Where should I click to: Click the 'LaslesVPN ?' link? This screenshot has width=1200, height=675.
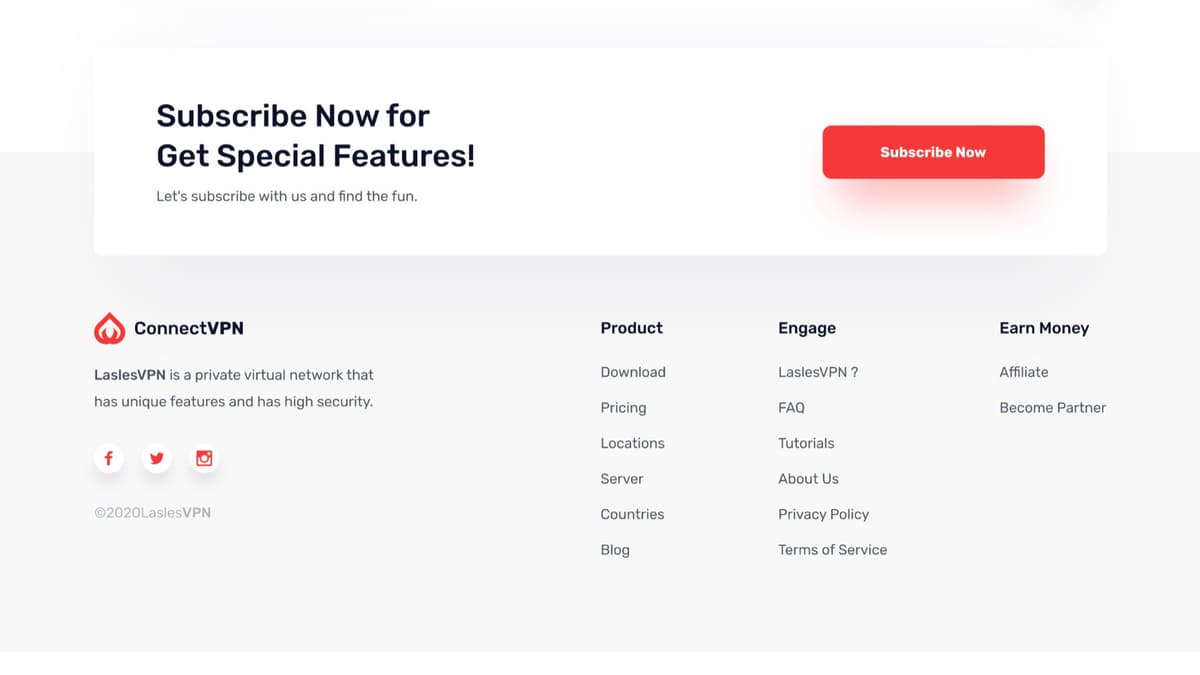(818, 372)
